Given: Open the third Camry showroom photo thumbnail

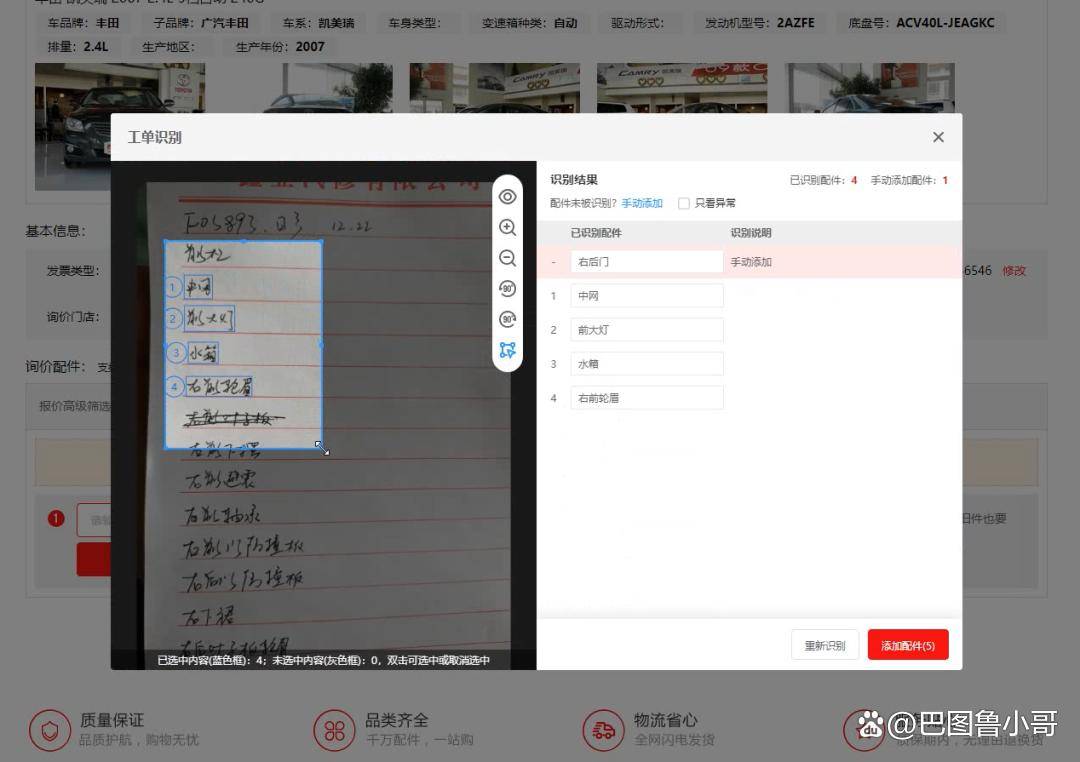Looking at the screenshot, I should tap(495, 87).
